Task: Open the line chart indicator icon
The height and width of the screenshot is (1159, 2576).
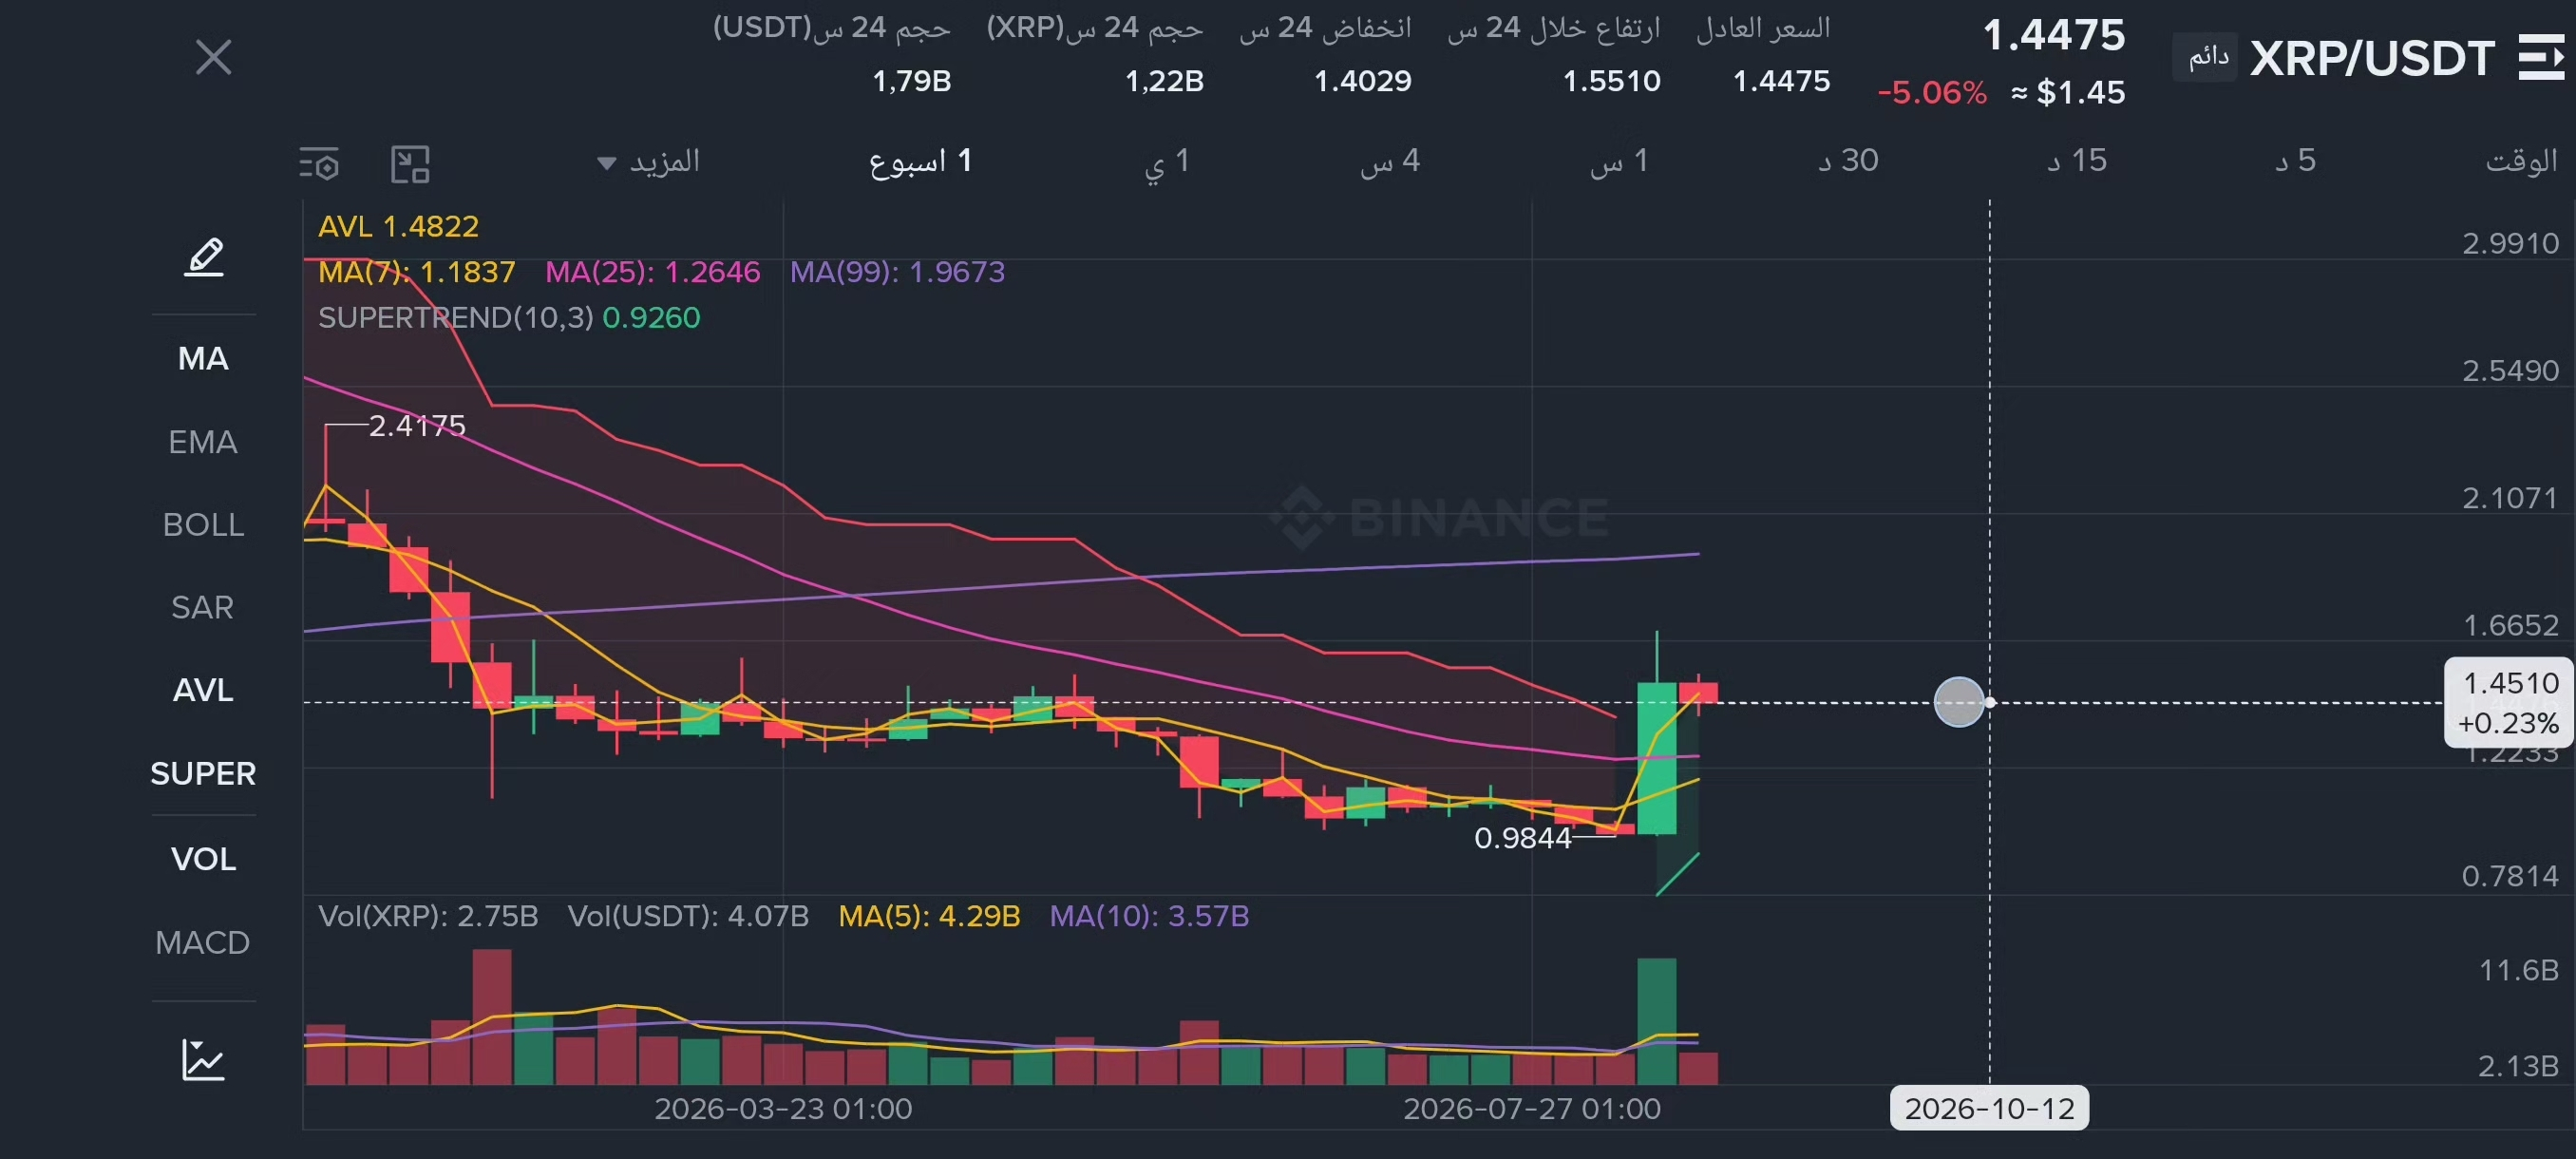Action: click(203, 1060)
